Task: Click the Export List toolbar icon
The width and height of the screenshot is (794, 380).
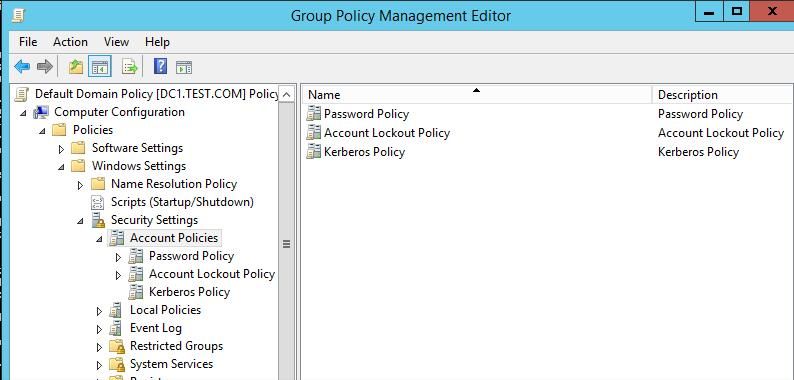Action: [130, 66]
